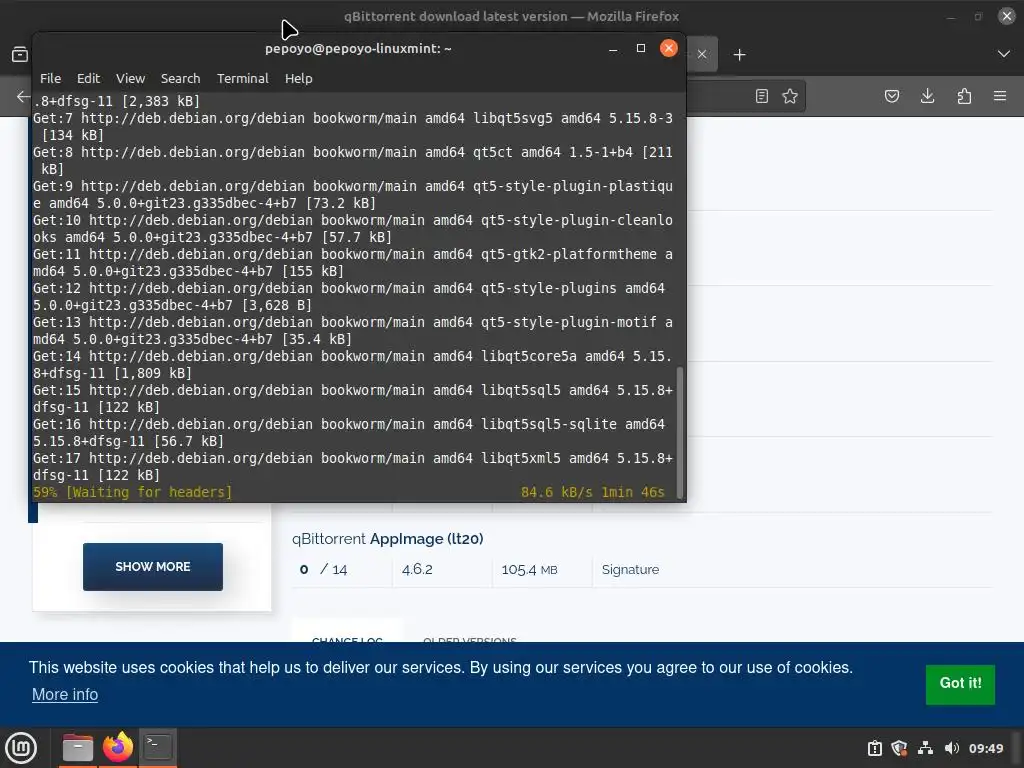
Task: Close the Firefox window
Action: [1006, 16]
